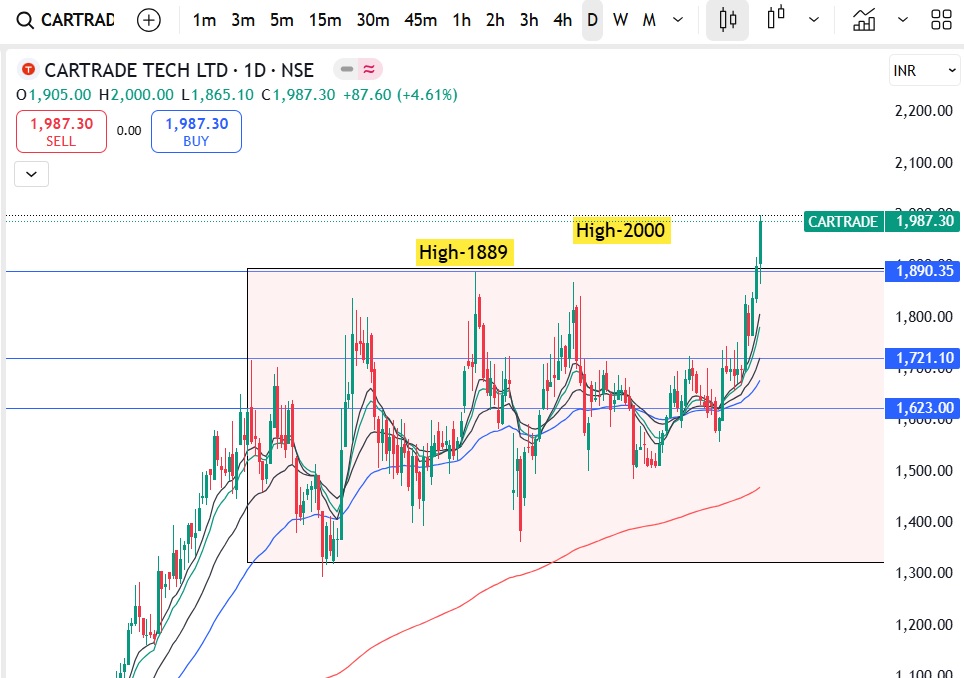The width and height of the screenshot is (964, 678).
Task: Switch to the Weekly (W) timeframe
Action: [x=620, y=19]
